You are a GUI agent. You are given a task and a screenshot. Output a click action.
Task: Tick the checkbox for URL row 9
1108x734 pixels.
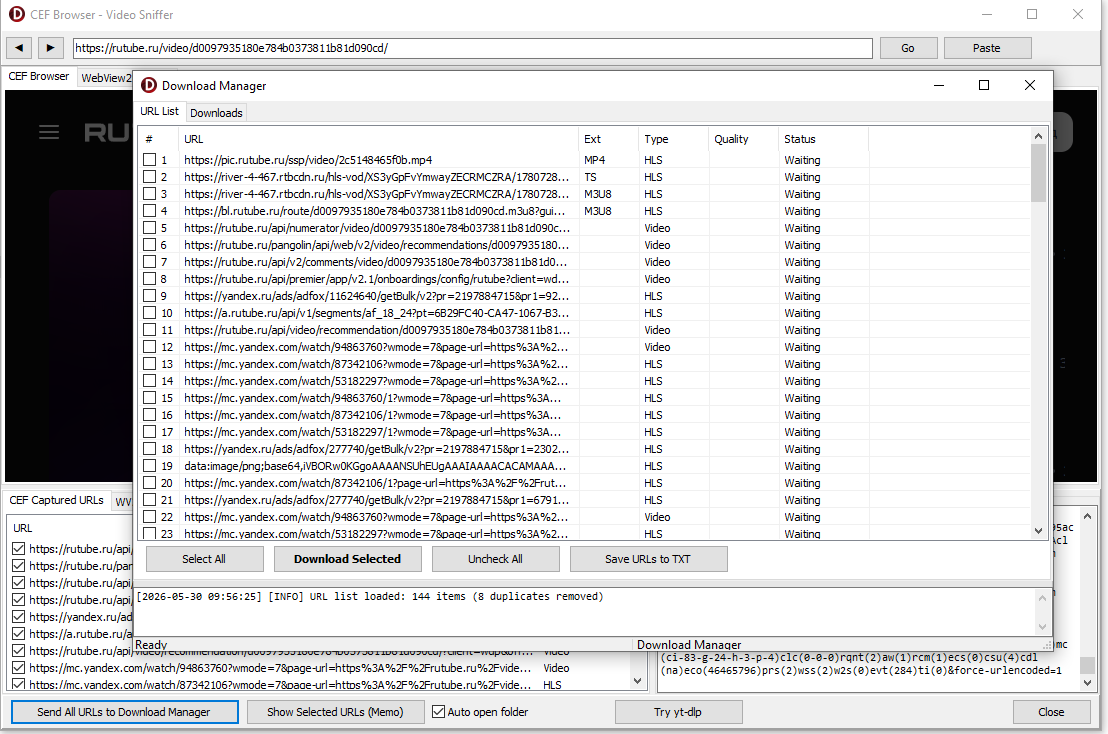[150, 296]
